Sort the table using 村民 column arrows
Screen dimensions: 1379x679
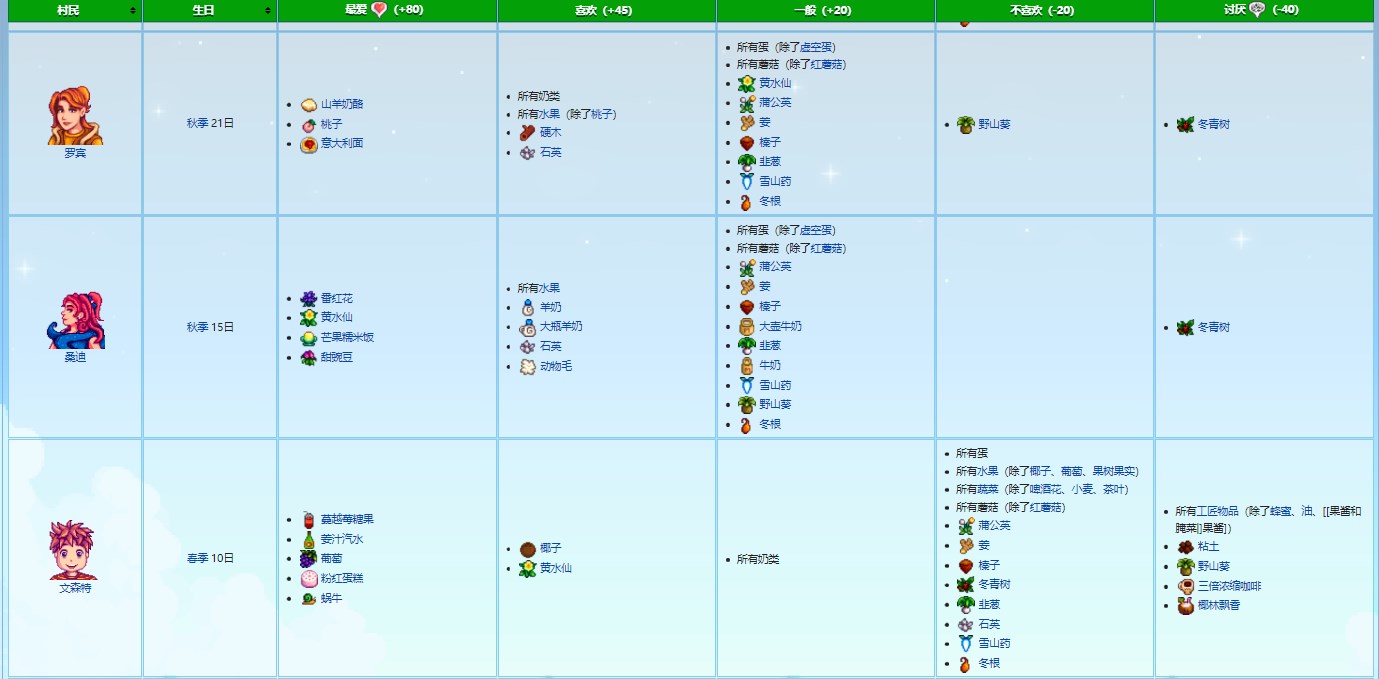133,10
